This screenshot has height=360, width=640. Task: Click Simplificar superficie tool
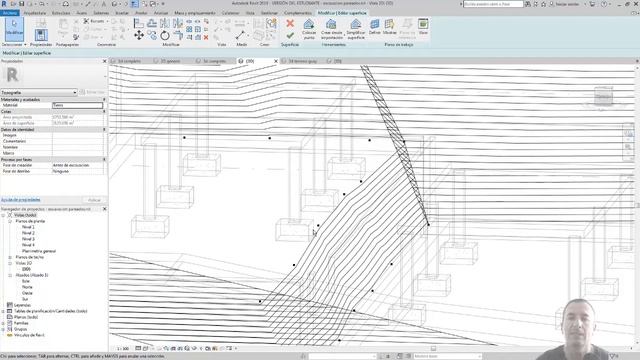pyautogui.click(x=356, y=29)
